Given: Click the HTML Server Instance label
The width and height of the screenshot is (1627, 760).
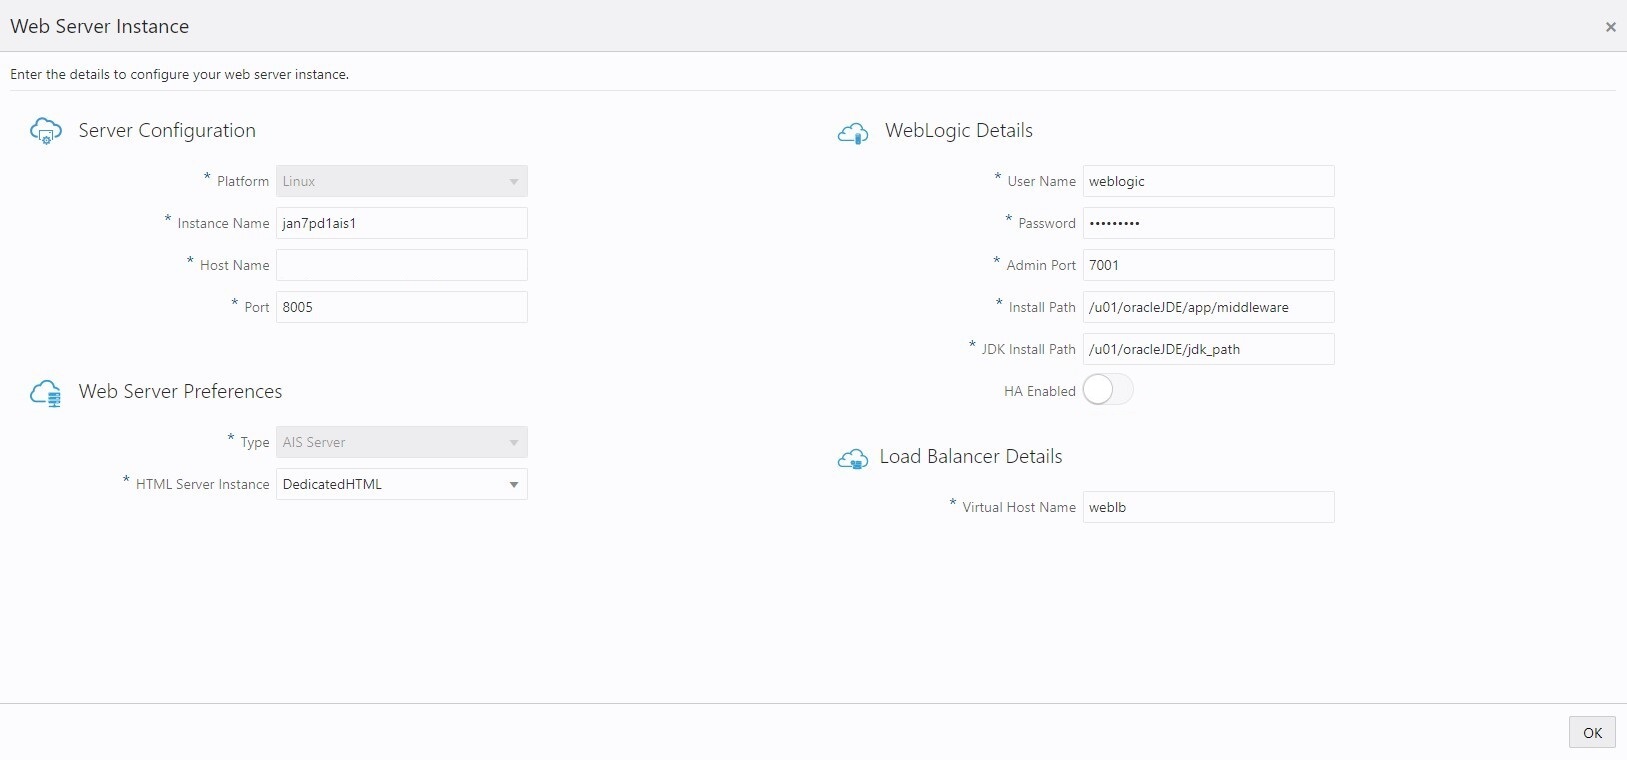Looking at the screenshot, I should pyautogui.click(x=203, y=485).
